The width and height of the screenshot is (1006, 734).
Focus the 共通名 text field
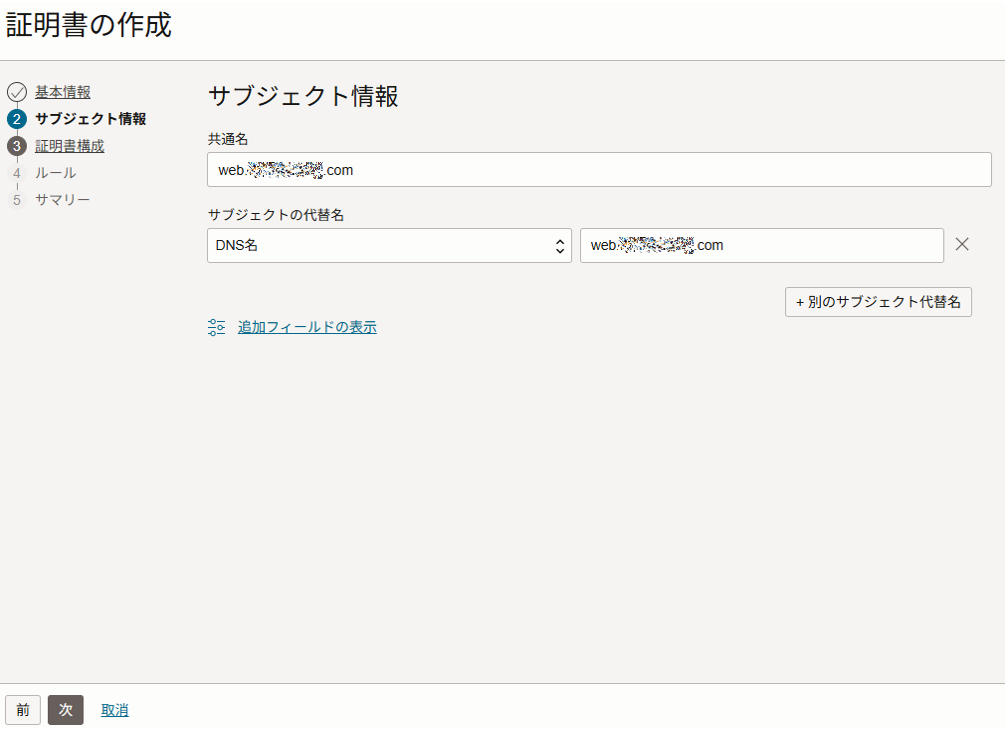click(x=599, y=170)
